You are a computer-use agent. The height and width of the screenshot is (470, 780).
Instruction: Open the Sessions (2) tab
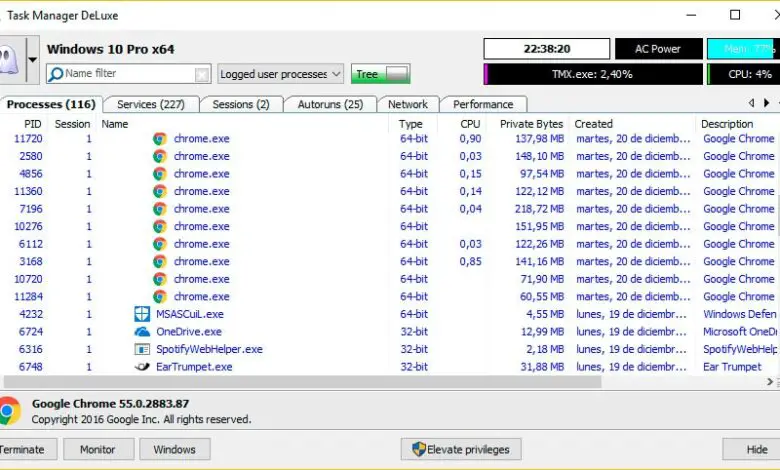pos(241,104)
